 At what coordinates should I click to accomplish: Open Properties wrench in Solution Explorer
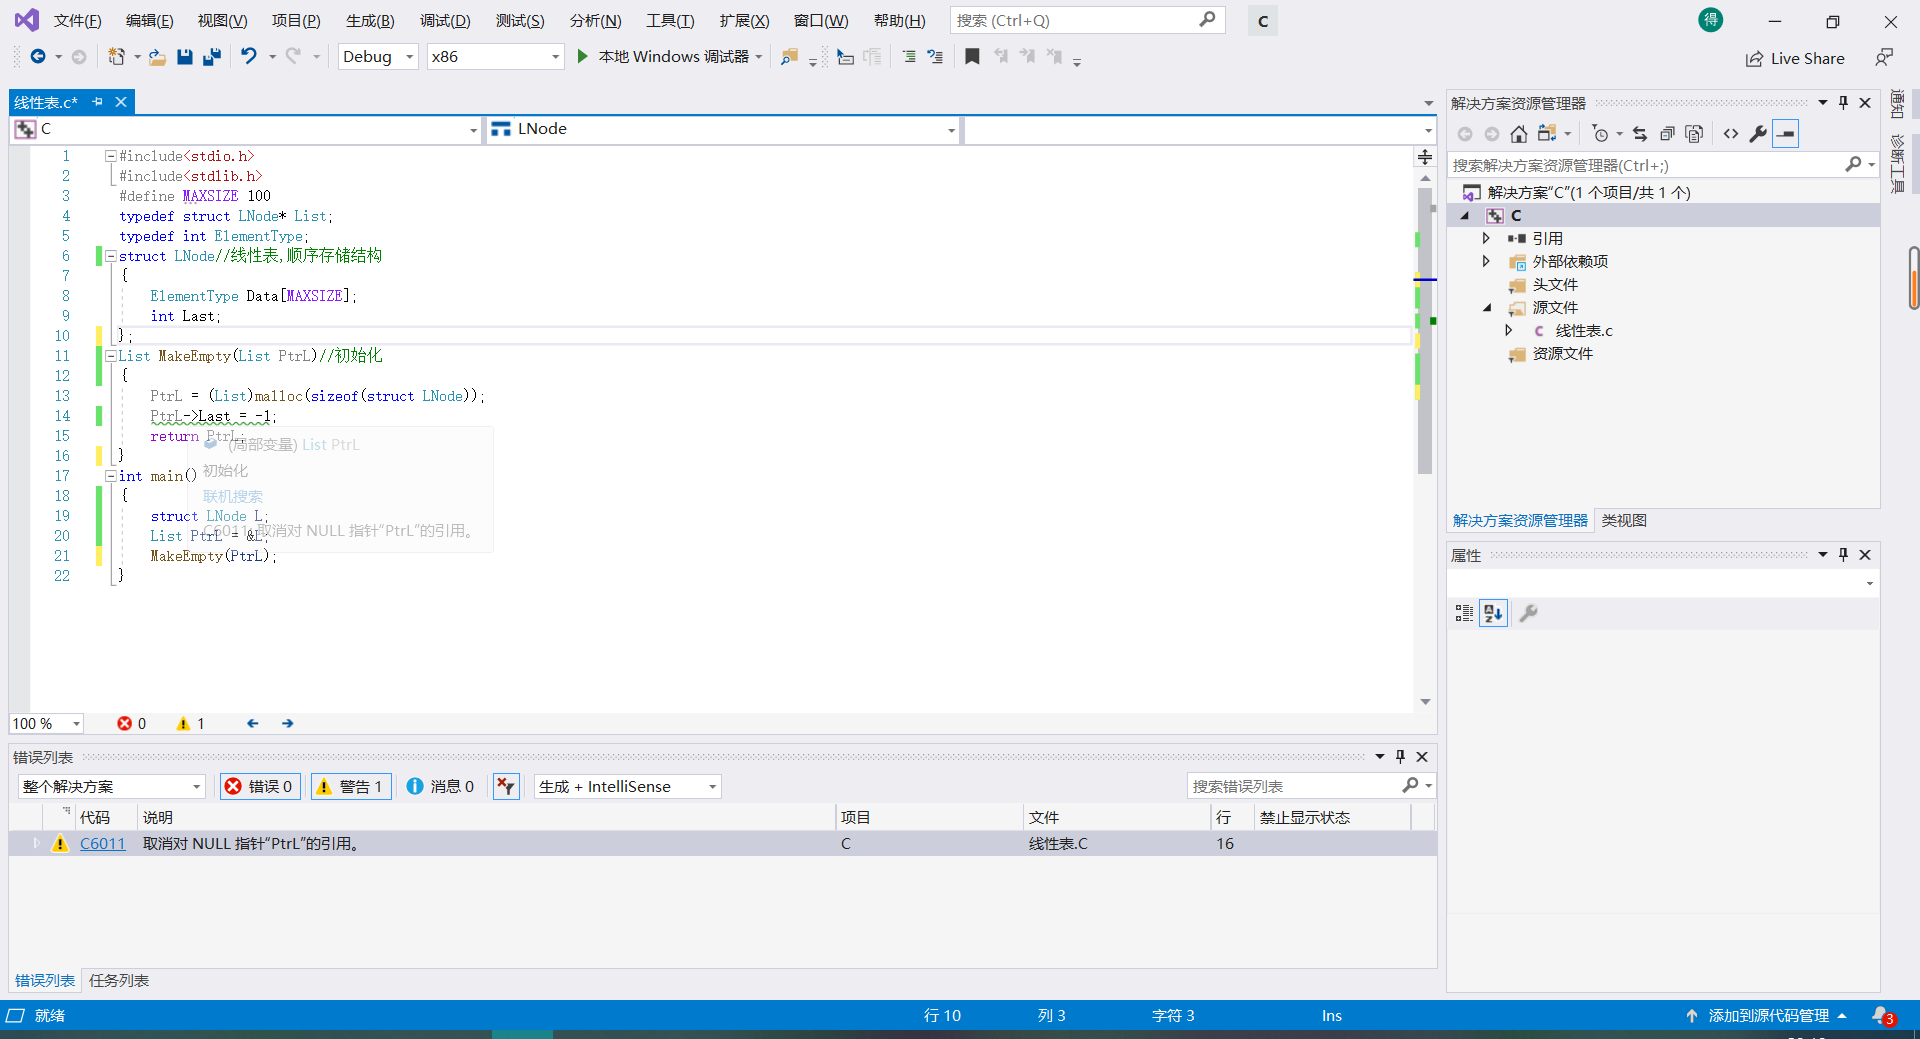pos(1758,134)
